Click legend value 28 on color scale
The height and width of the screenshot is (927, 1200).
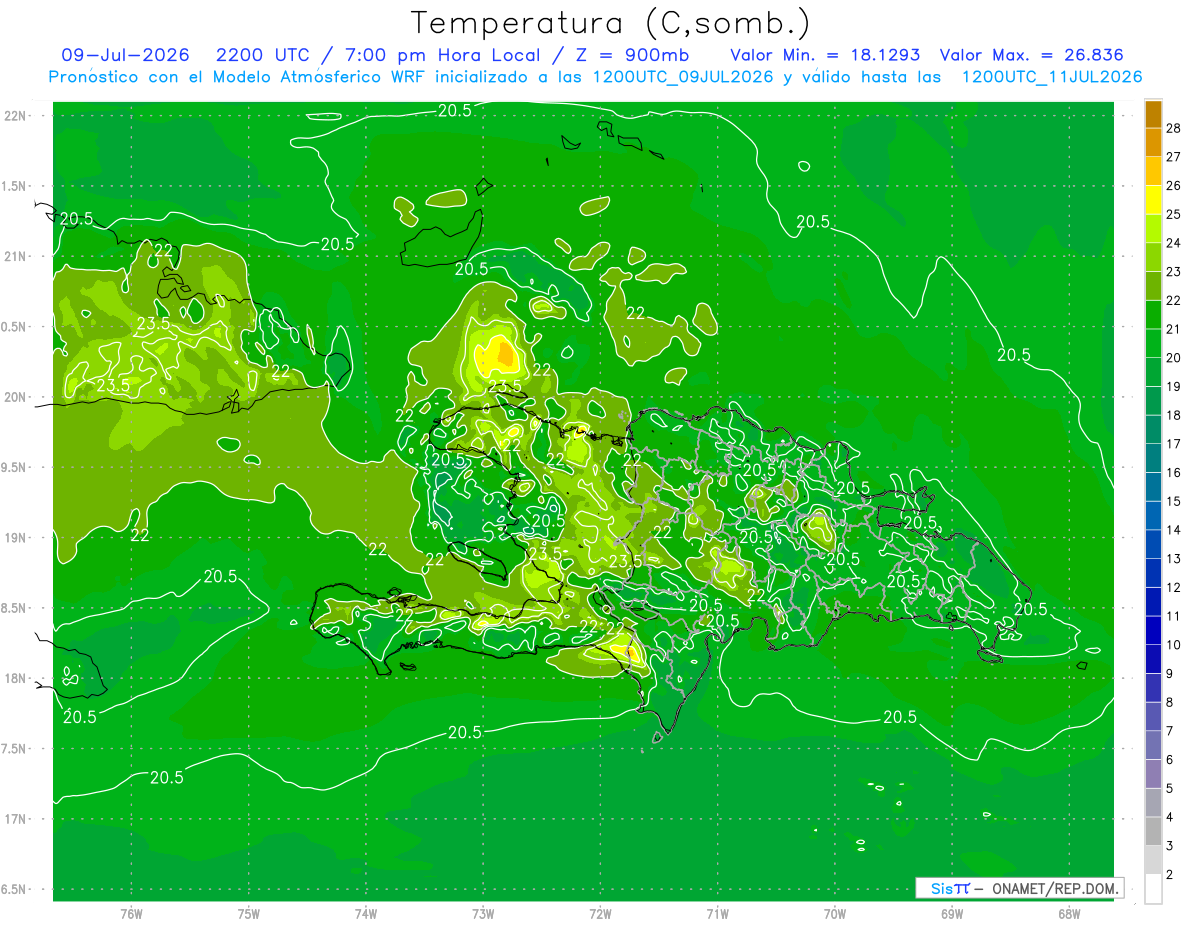1173,127
